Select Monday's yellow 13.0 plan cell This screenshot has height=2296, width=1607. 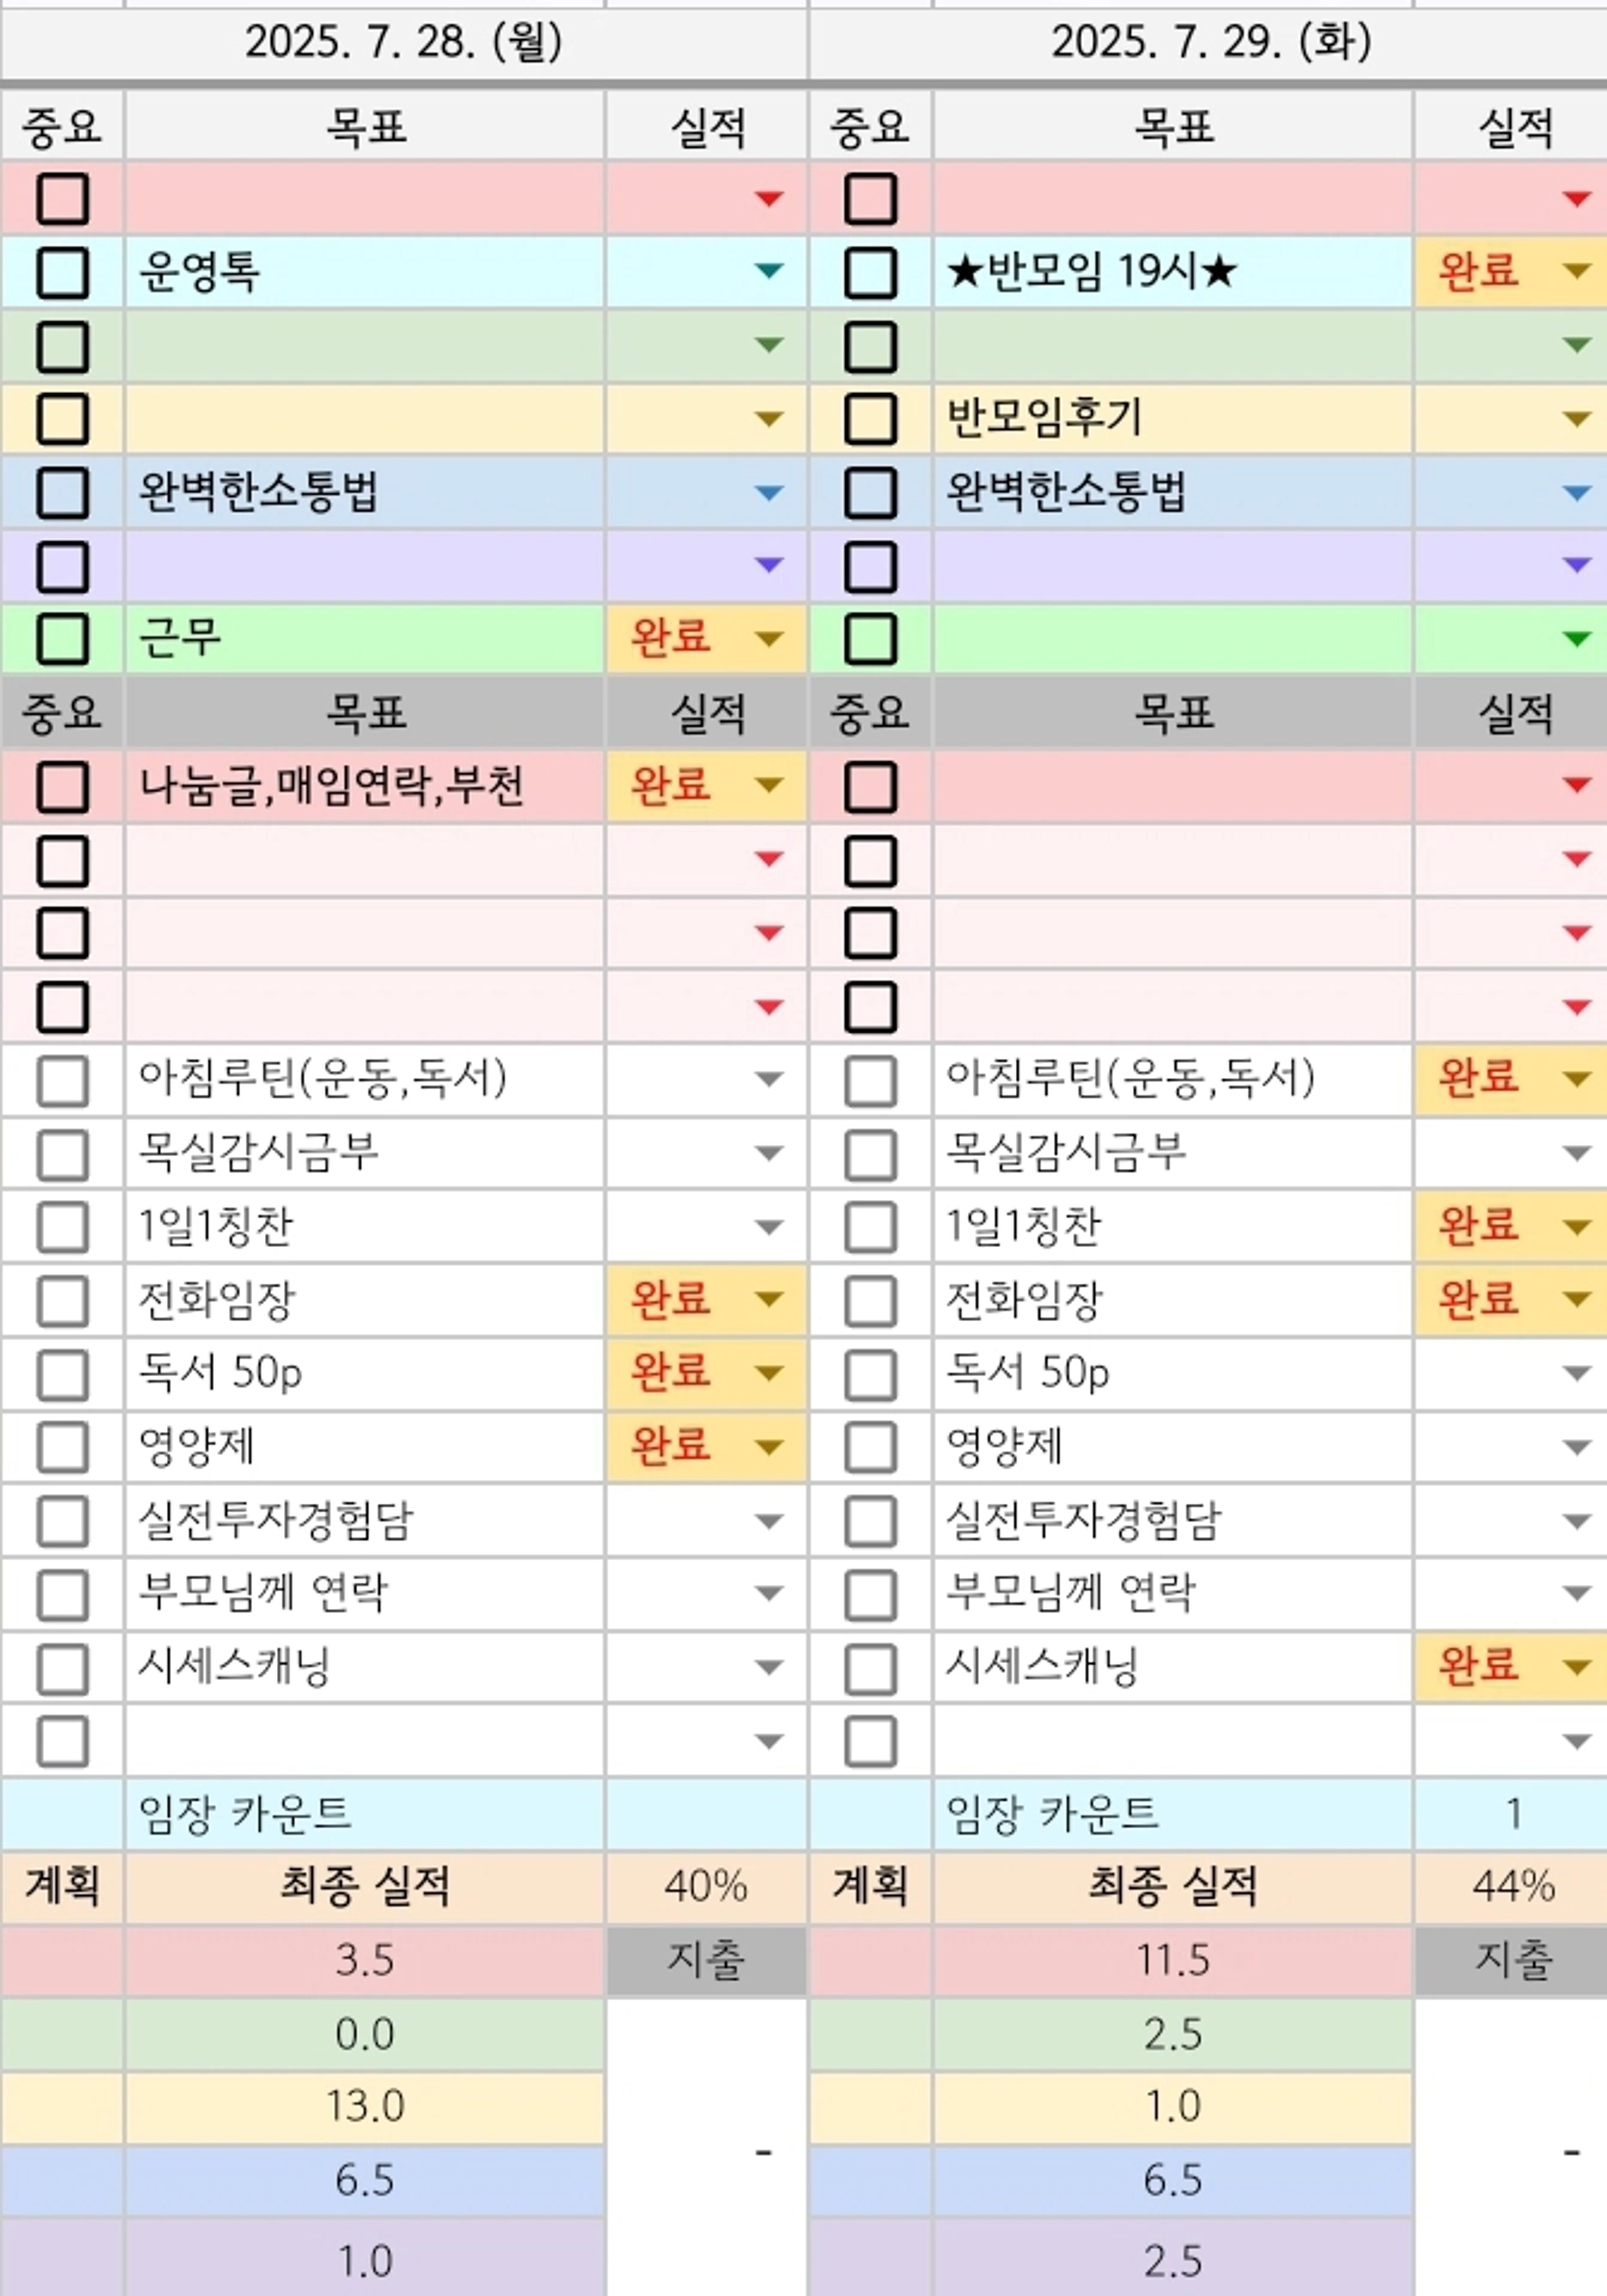tap(364, 2106)
